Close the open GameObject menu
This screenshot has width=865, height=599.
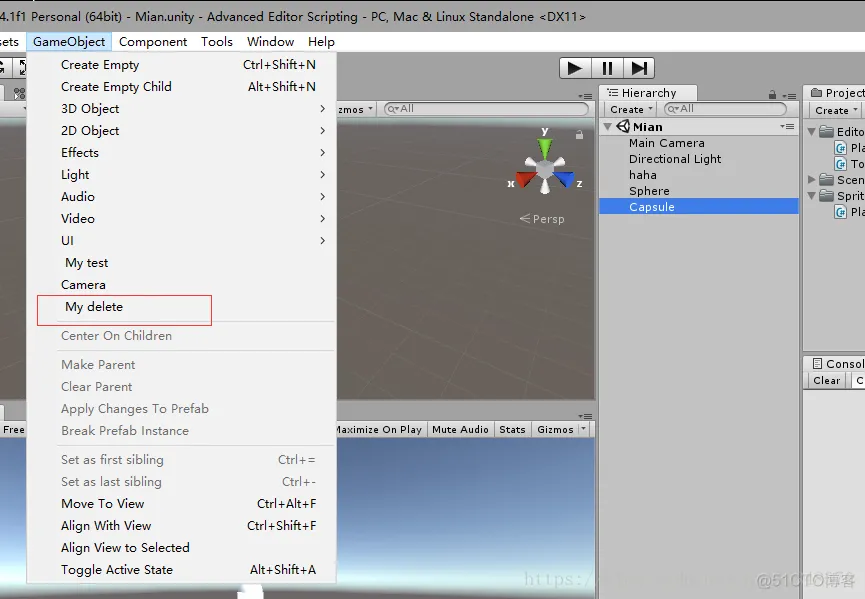pyautogui.click(x=69, y=42)
